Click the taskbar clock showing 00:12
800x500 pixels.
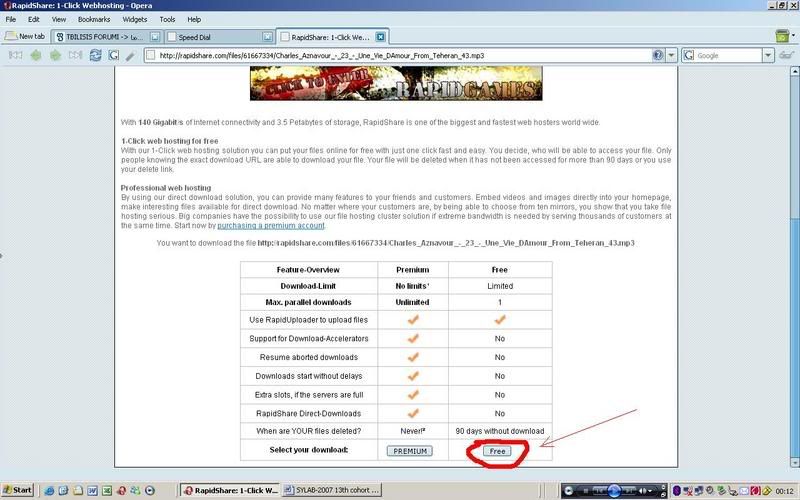pyautogui.click(x=784, y=491)
